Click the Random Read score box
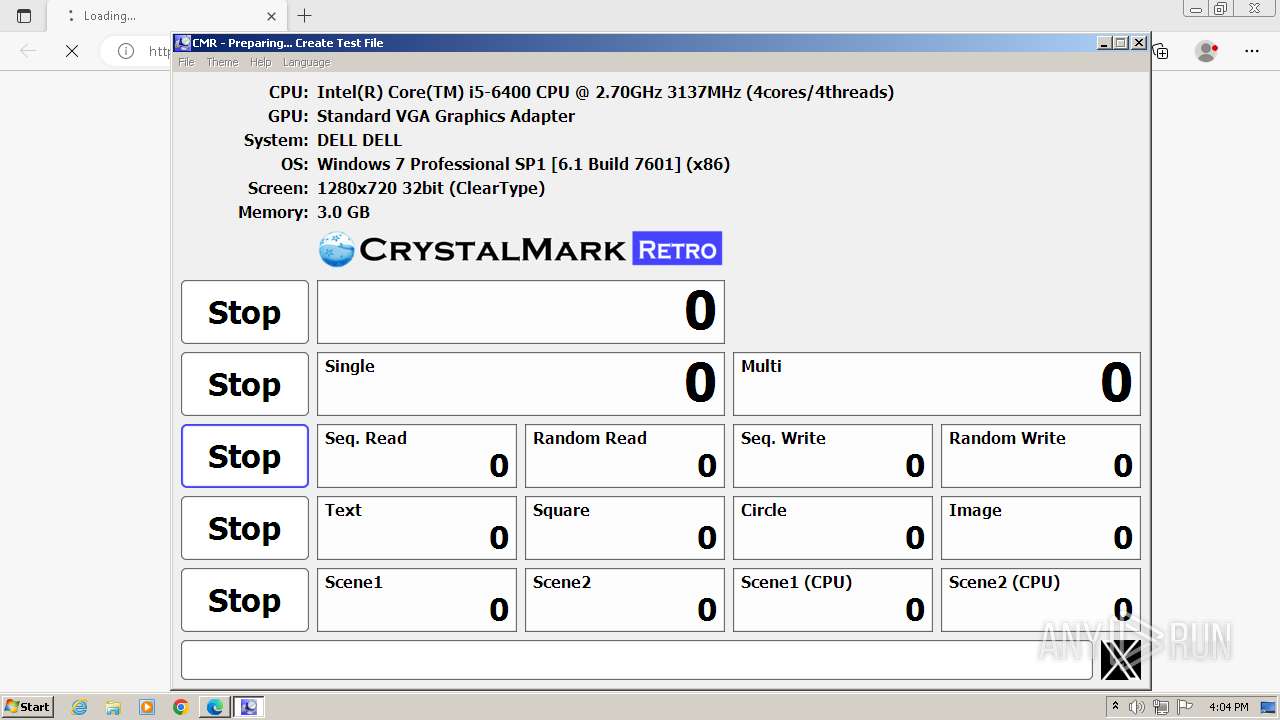The image size is (1280, 720). click(x=625, y=456)
